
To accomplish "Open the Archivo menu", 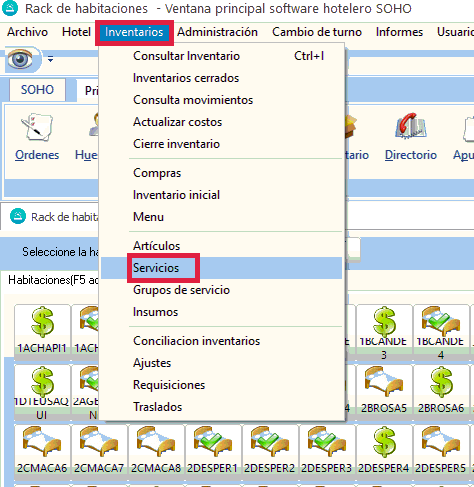I will tap(27, 32).
